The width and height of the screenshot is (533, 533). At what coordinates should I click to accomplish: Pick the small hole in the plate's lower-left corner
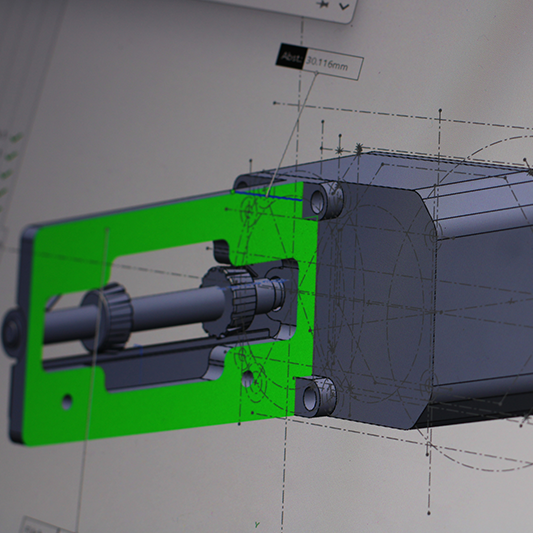67,401
